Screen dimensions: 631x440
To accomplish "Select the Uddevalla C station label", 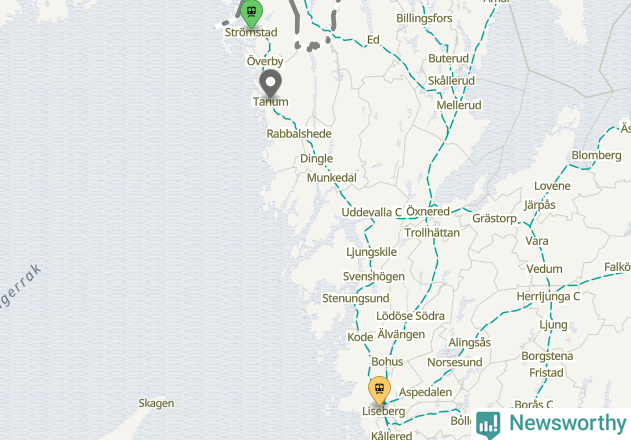I will pos(371,212).
